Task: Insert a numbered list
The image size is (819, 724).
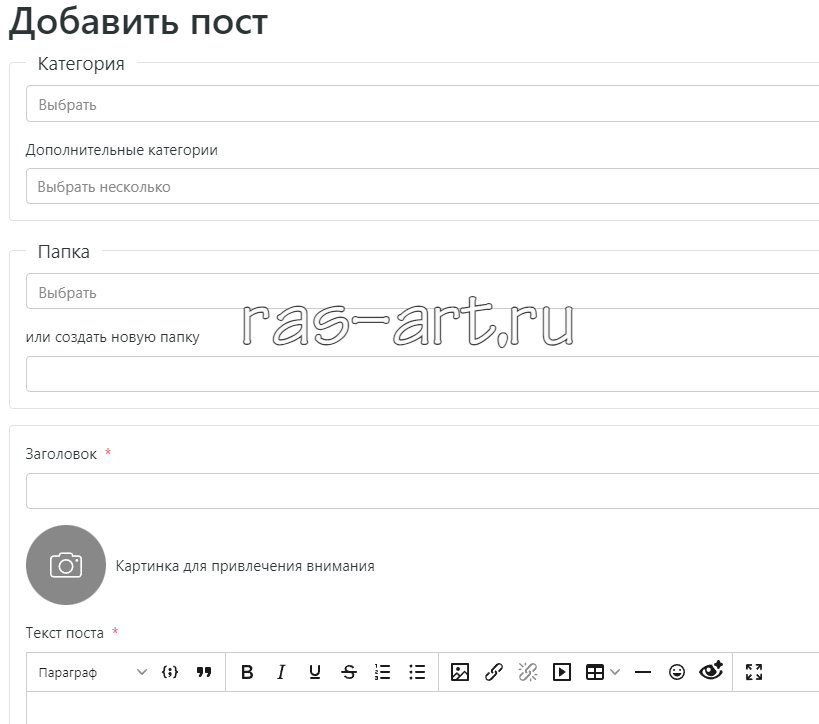Action: [382, 672]
